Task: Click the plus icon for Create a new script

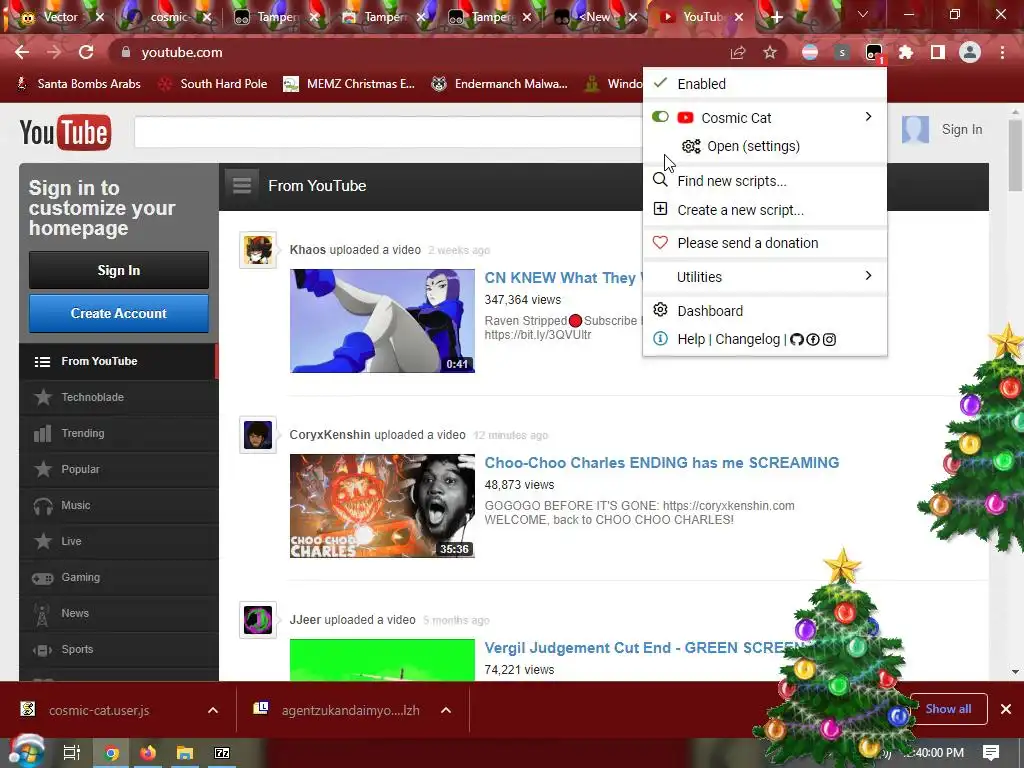Action: pos(660,209)
